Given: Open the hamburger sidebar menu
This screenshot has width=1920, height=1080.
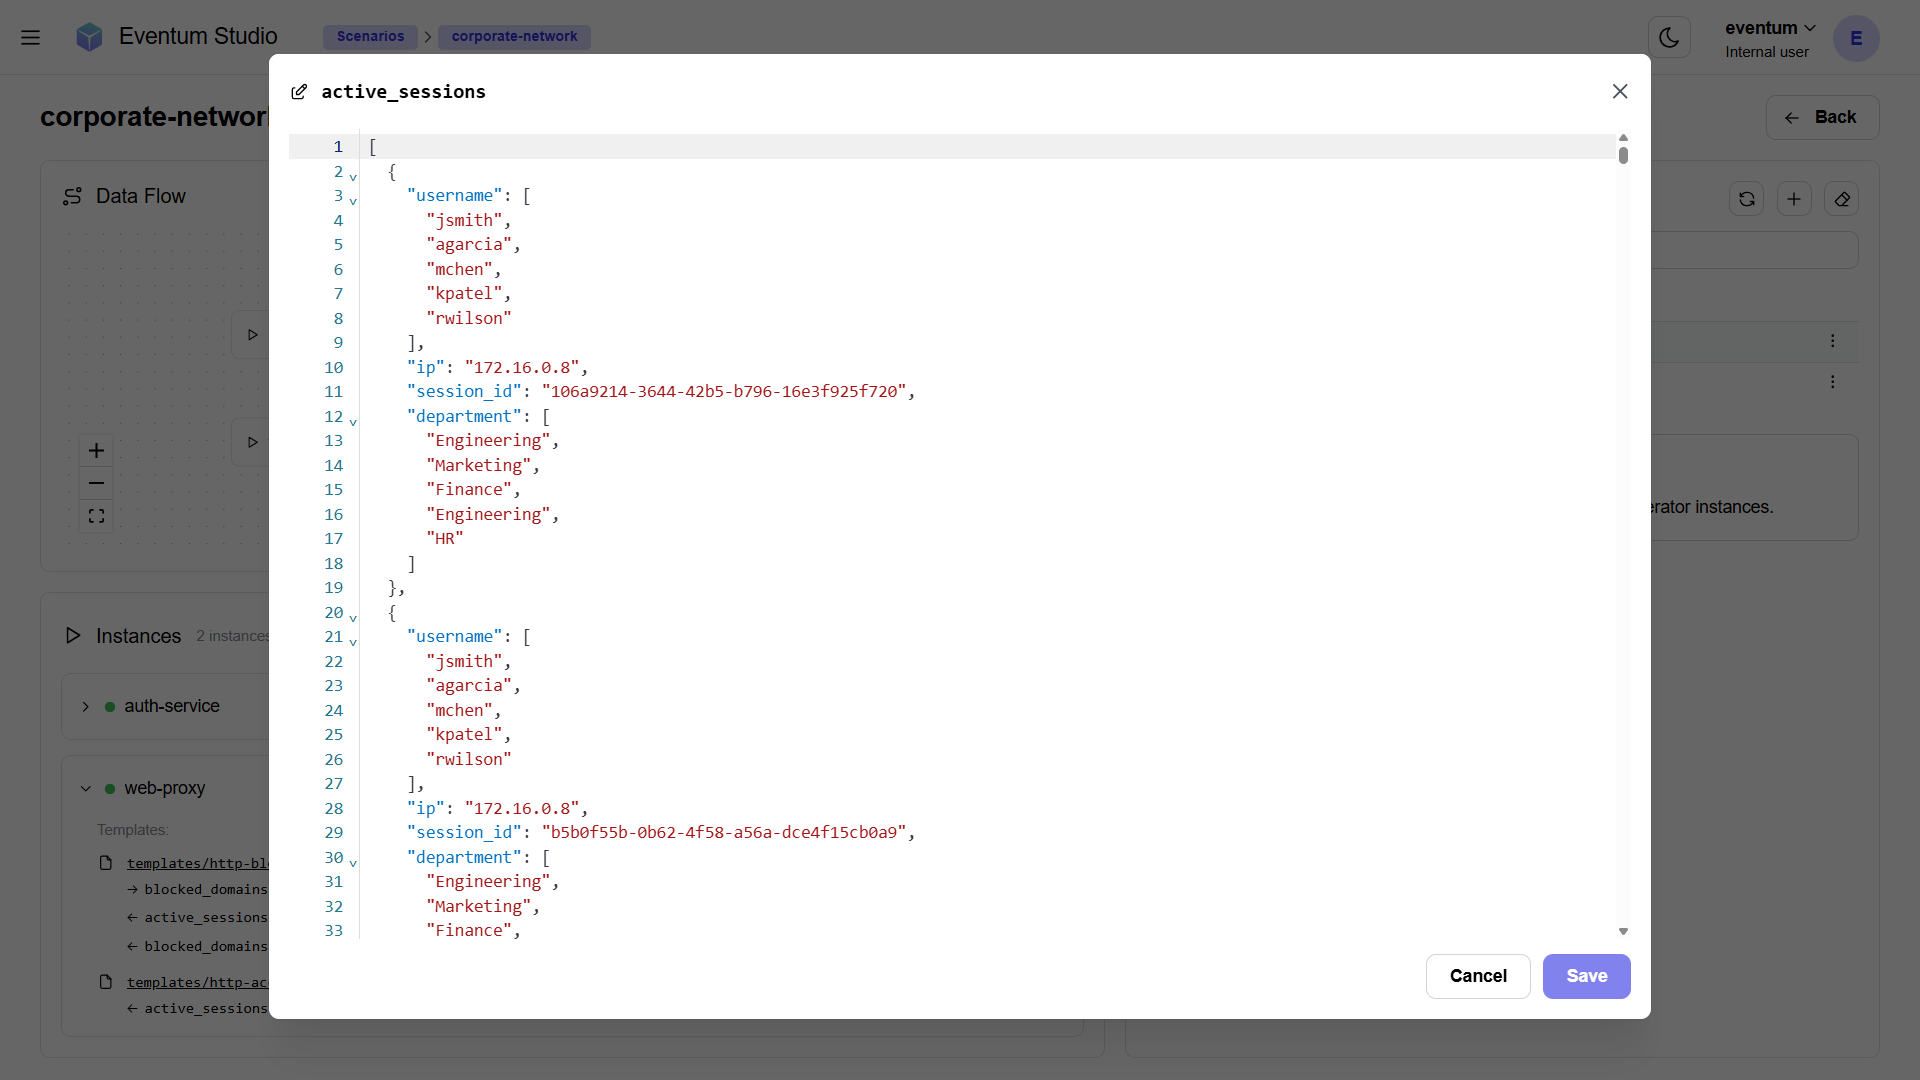Looking at the screenshot, I should tap(30, 38).
